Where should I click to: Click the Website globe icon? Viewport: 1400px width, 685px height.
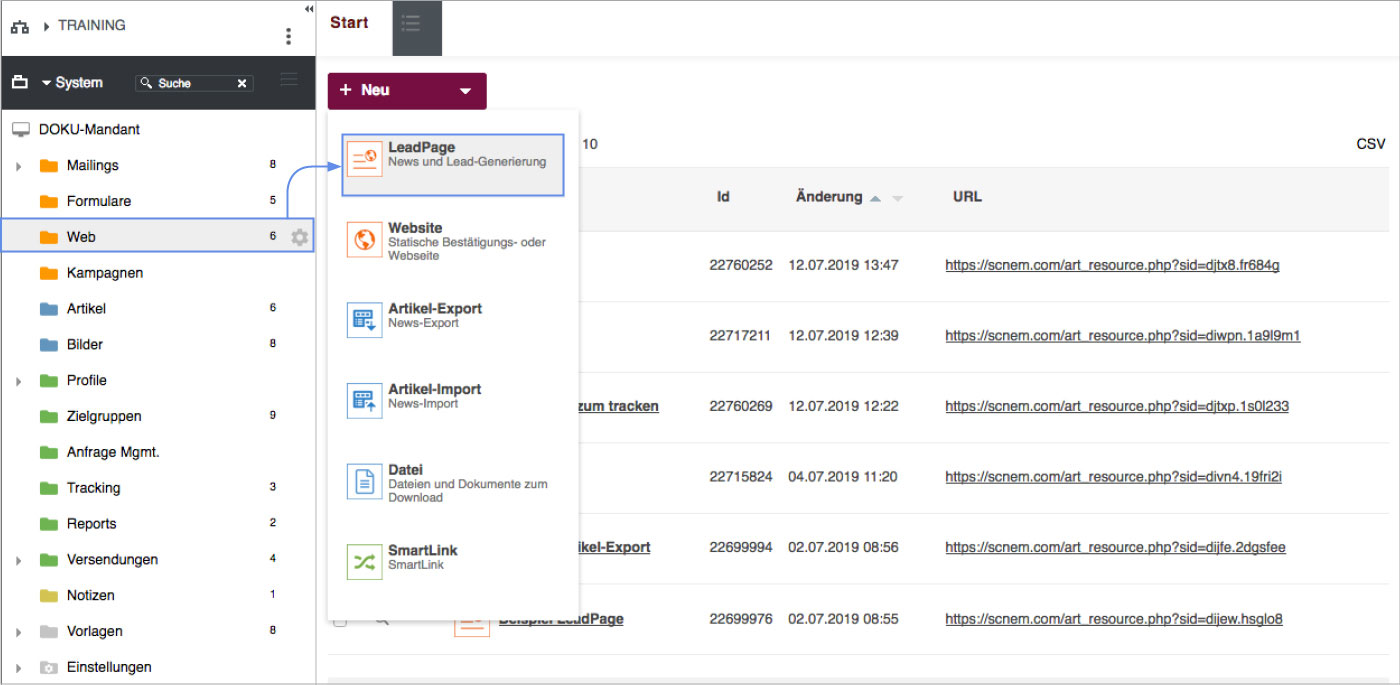pyautogui.click(x=364, y=240)
